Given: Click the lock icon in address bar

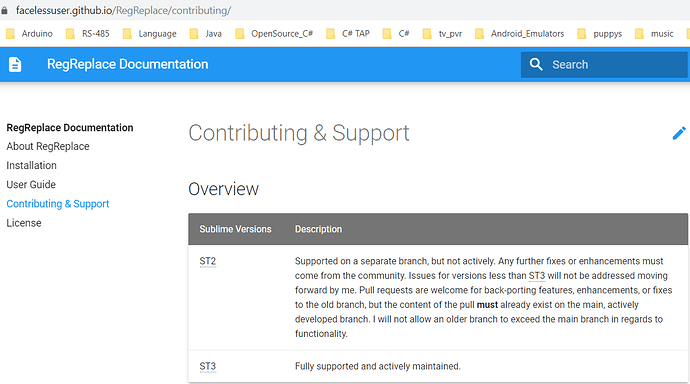Looking at the screenshot, I should [x=4, y=10].
